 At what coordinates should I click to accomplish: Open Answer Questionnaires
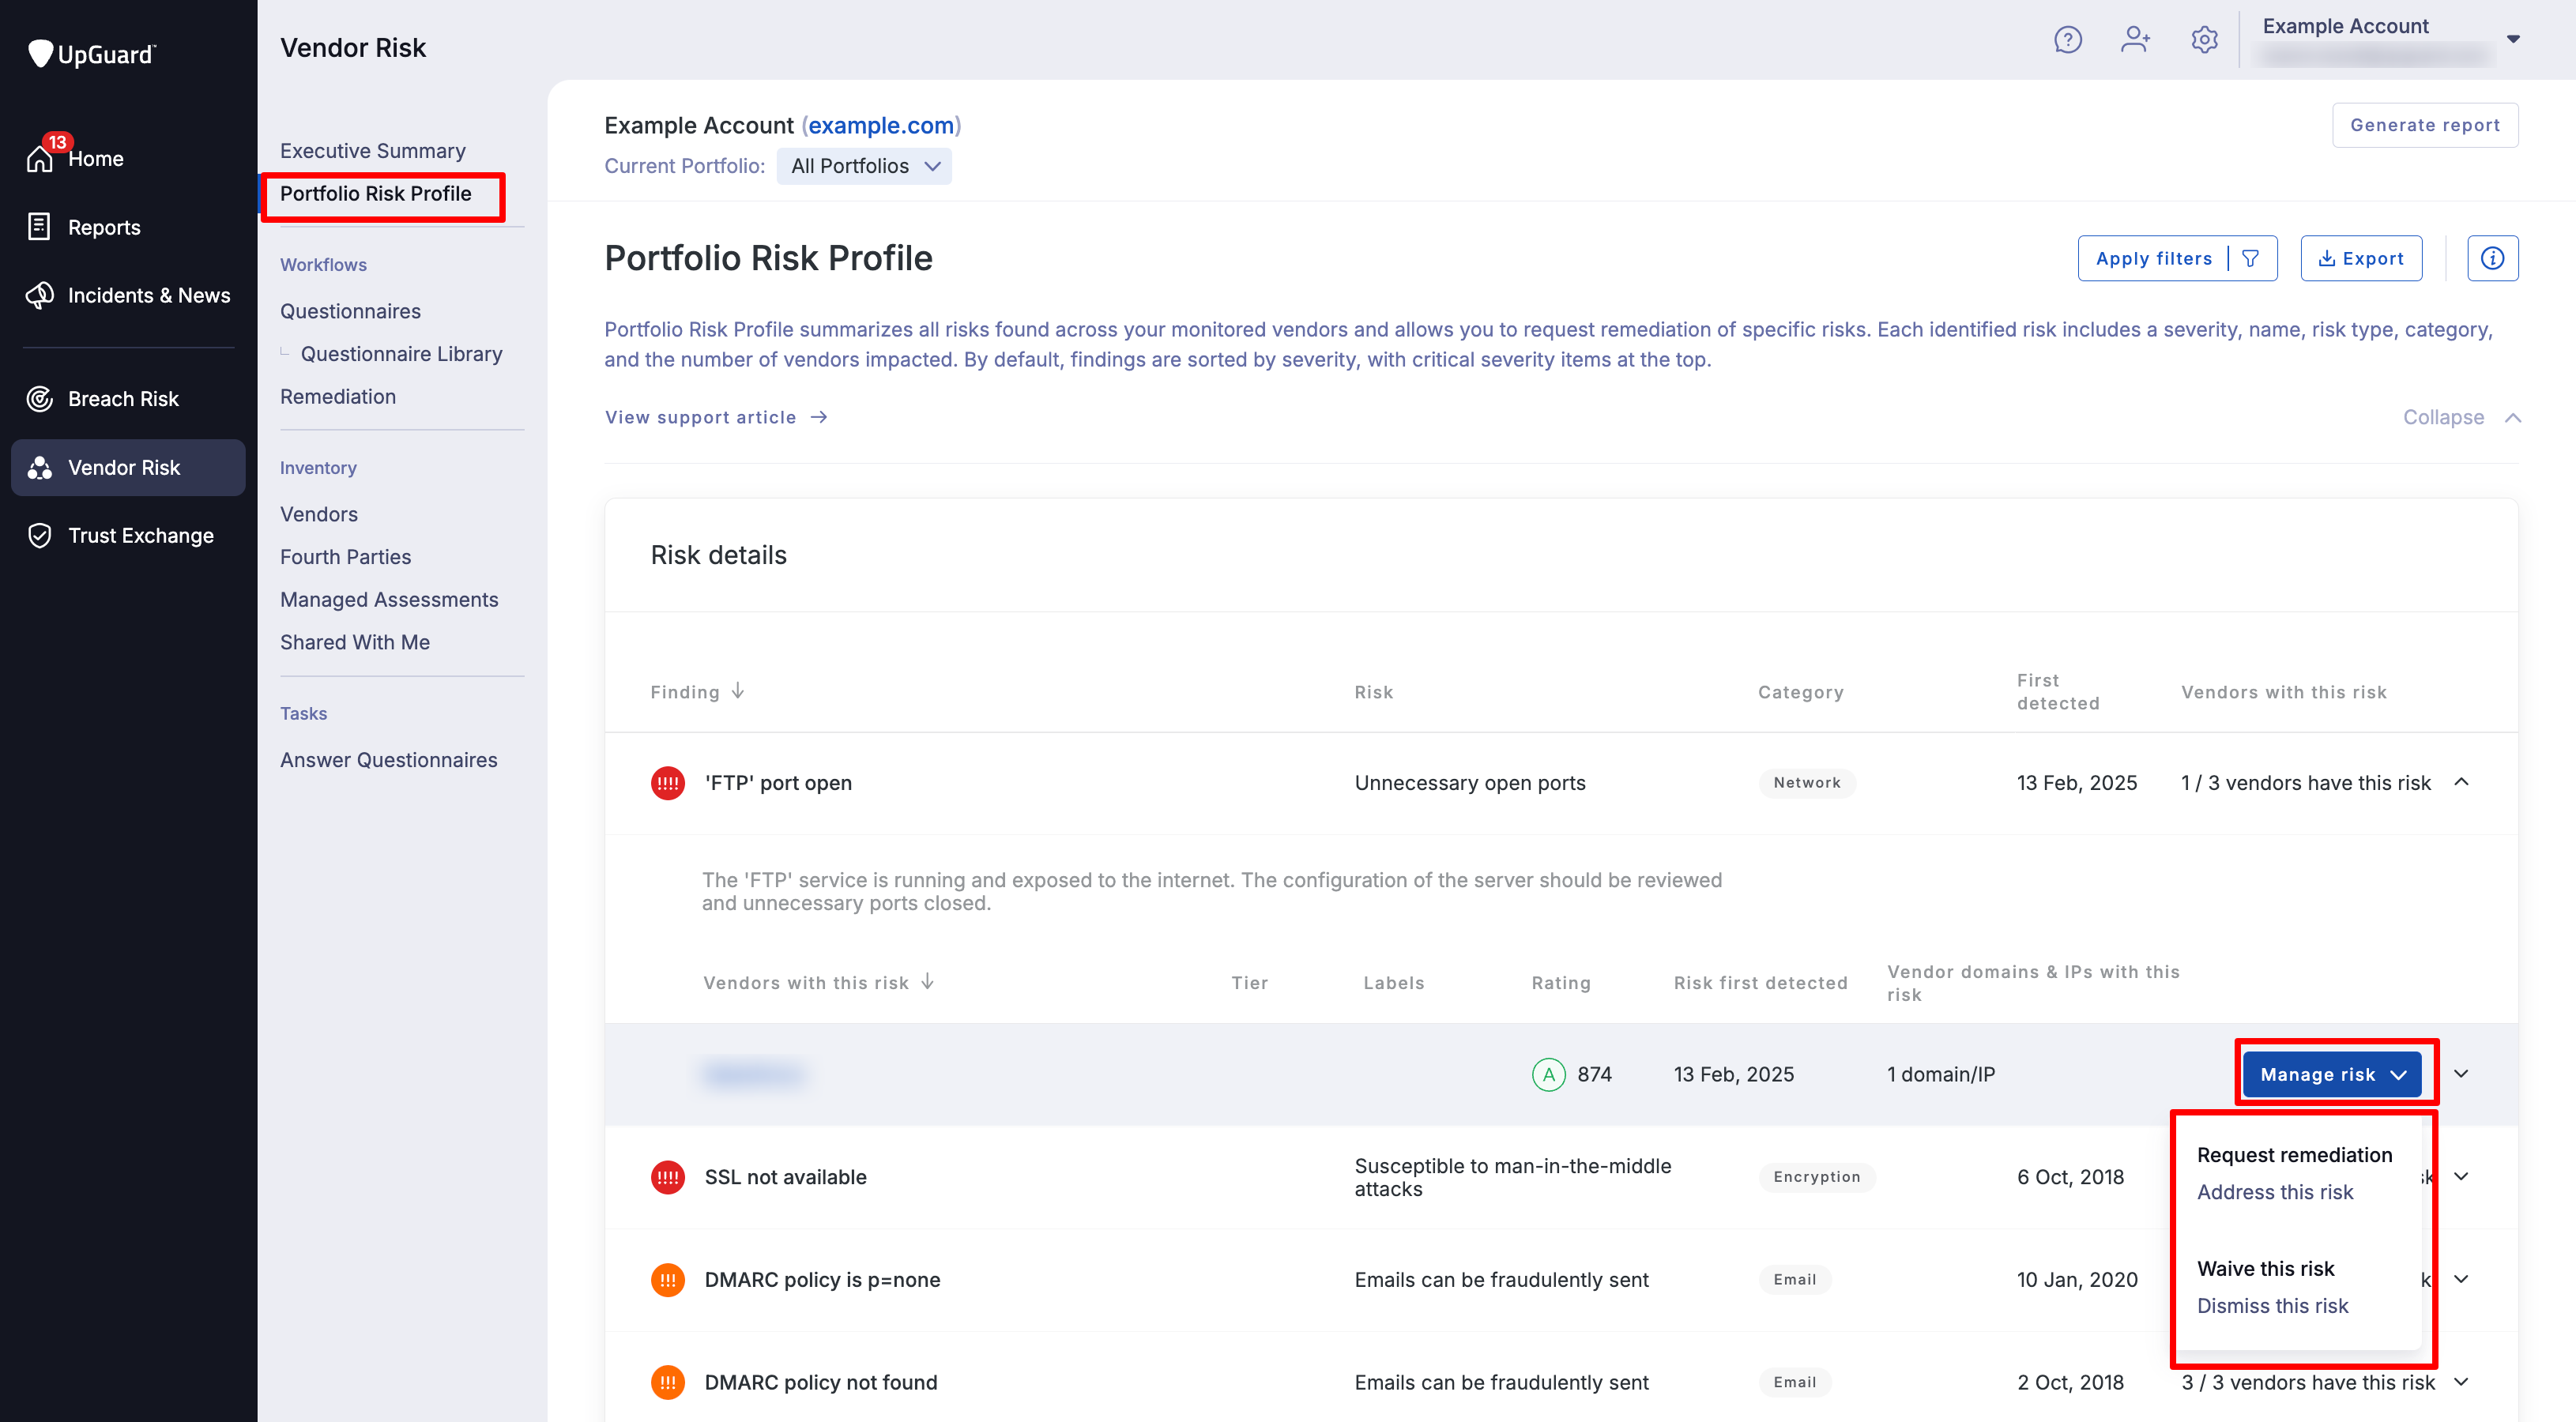[x=388, y=760]
